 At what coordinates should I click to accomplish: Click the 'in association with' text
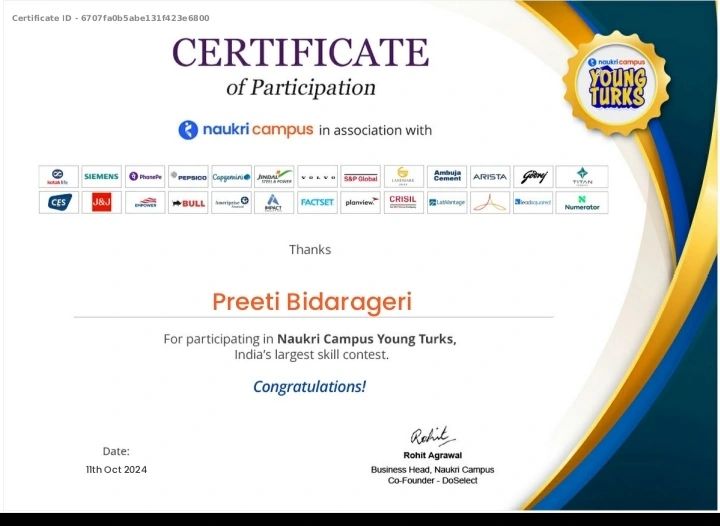(375, 130)
